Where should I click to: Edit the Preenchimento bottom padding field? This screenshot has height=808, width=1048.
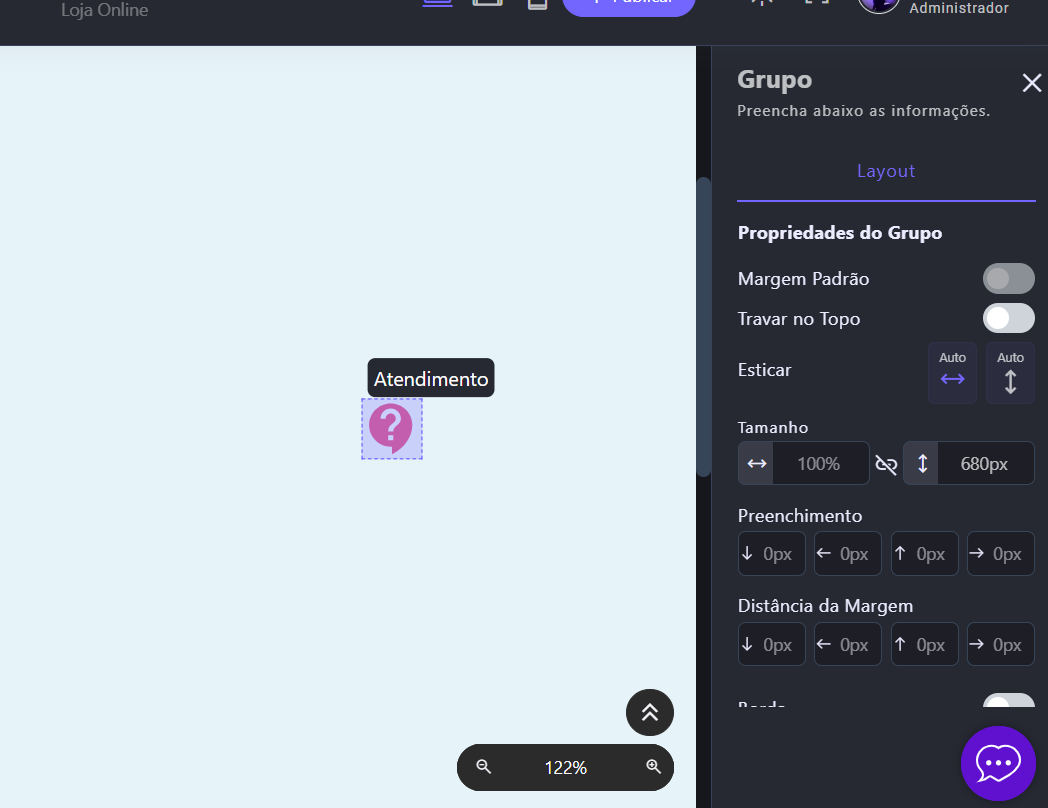click(772, 554)
